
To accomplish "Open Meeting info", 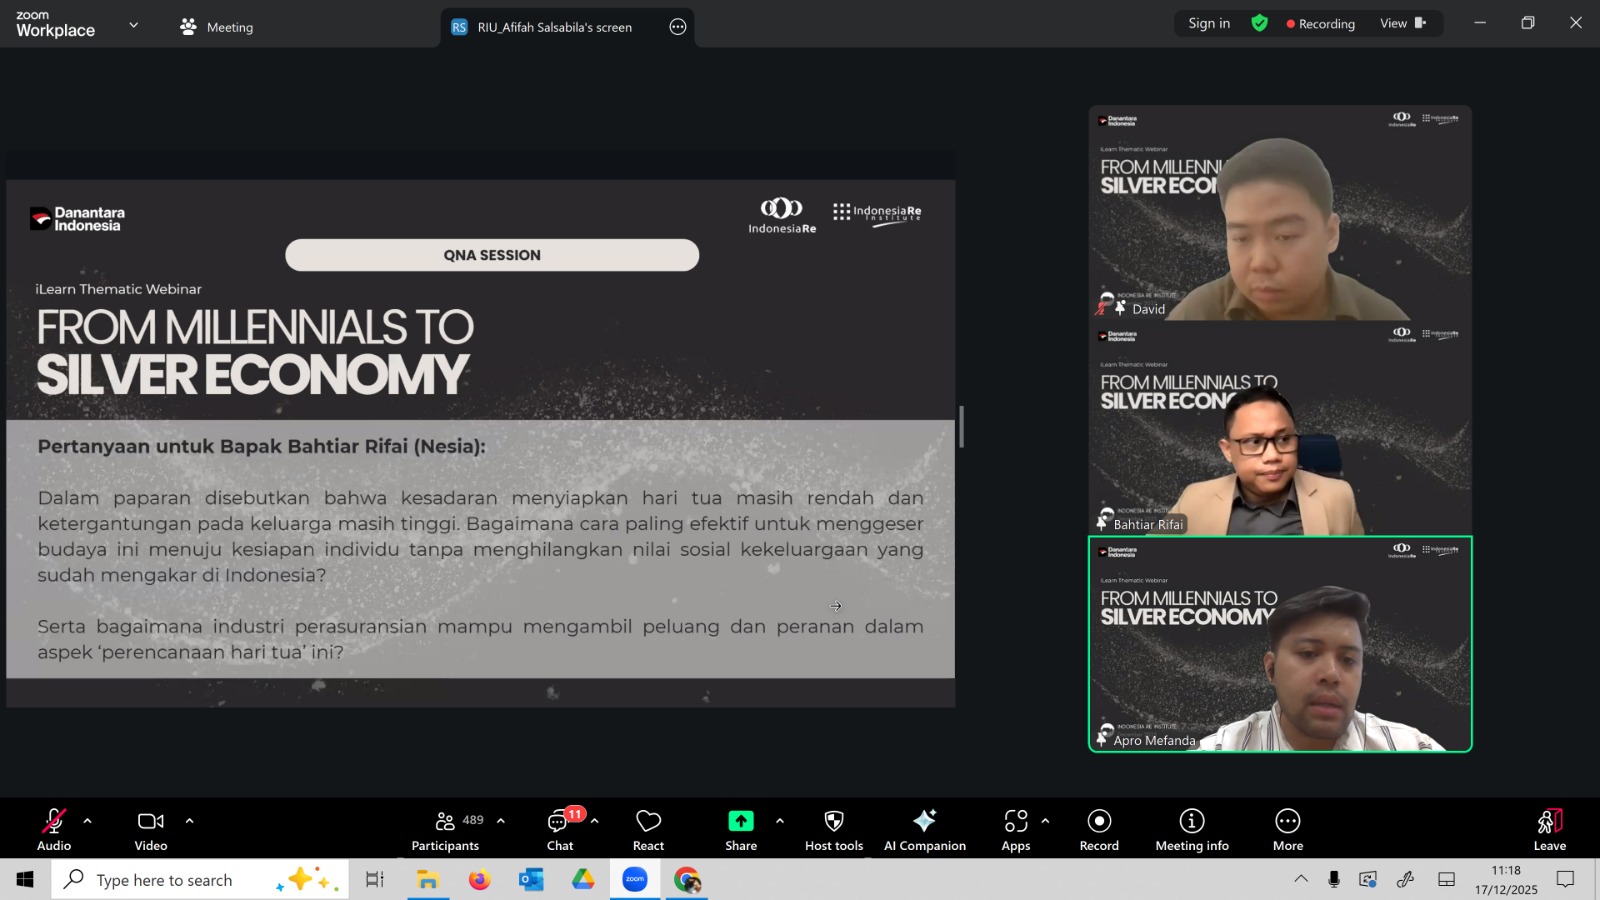I will tap(1191, 829).
